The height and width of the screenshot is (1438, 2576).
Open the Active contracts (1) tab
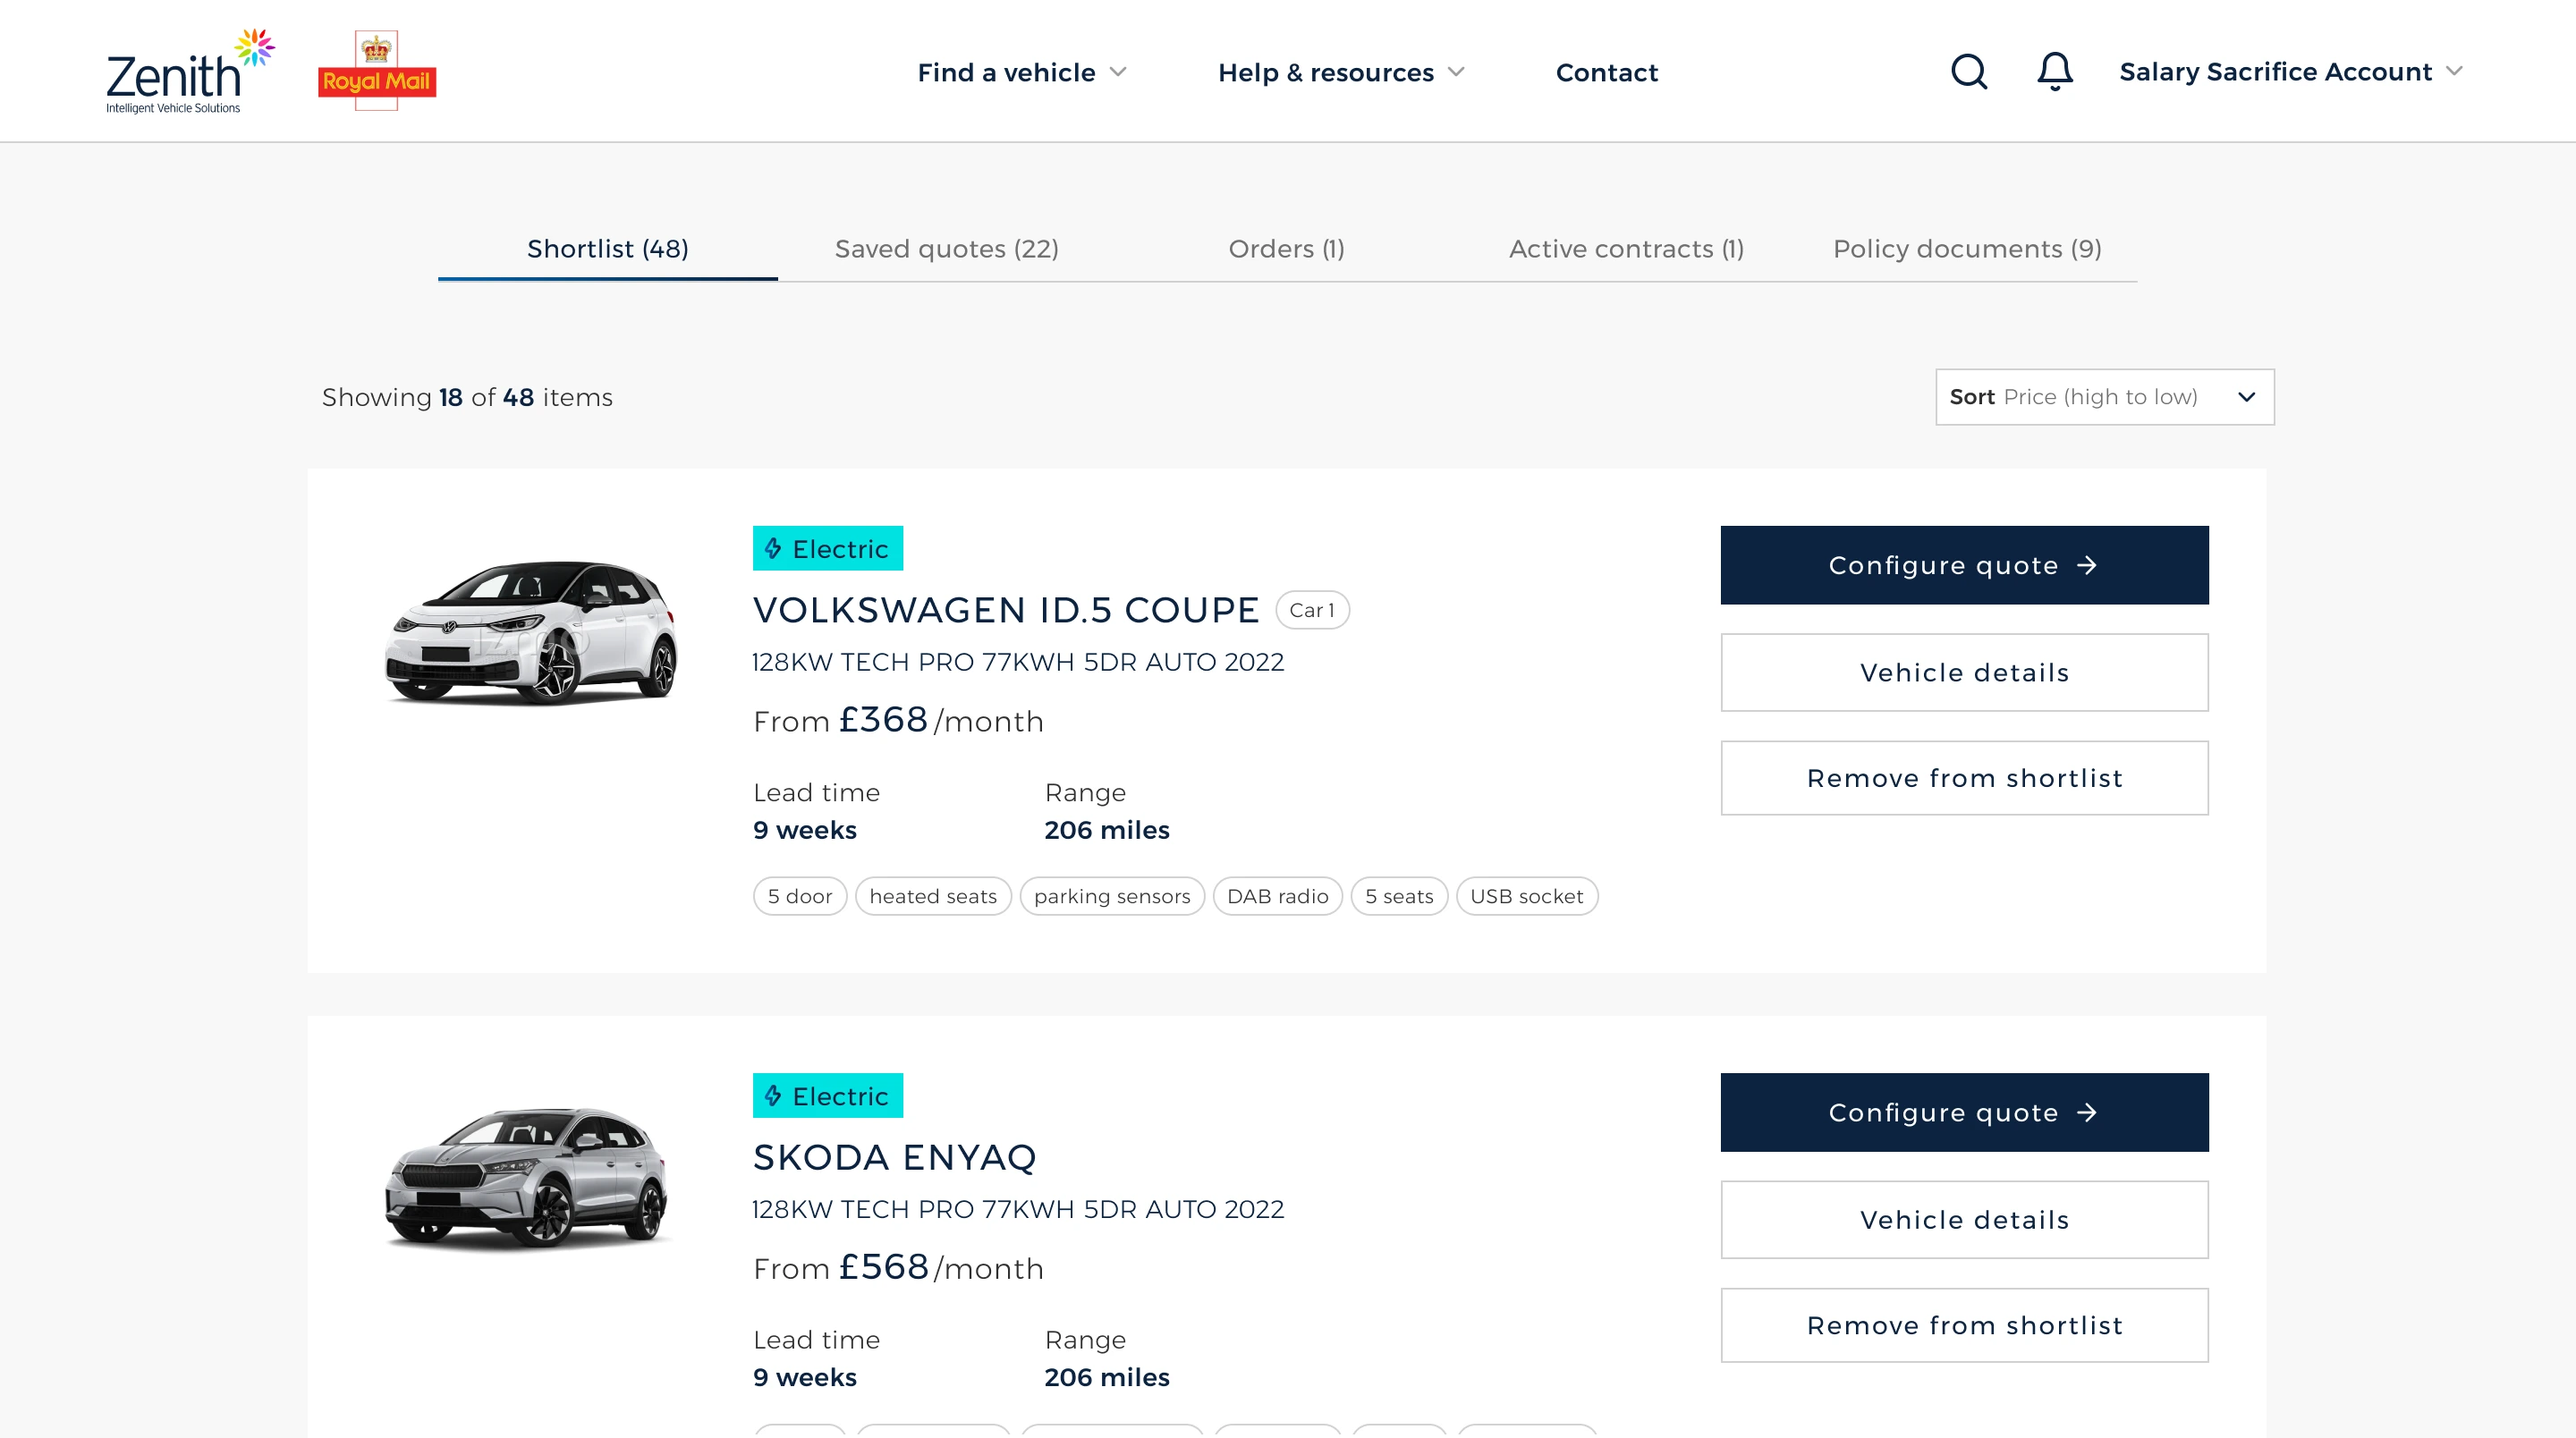(x=1627, y=249)
